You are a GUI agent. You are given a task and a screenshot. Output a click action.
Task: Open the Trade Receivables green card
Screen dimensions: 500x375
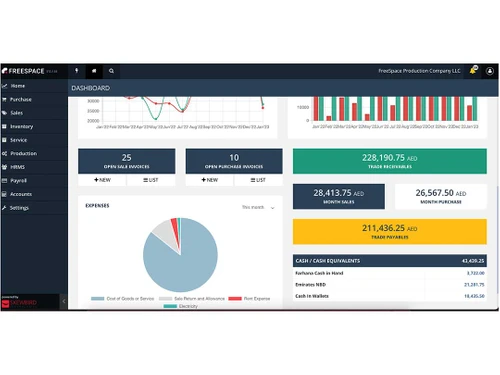[390, 161]
